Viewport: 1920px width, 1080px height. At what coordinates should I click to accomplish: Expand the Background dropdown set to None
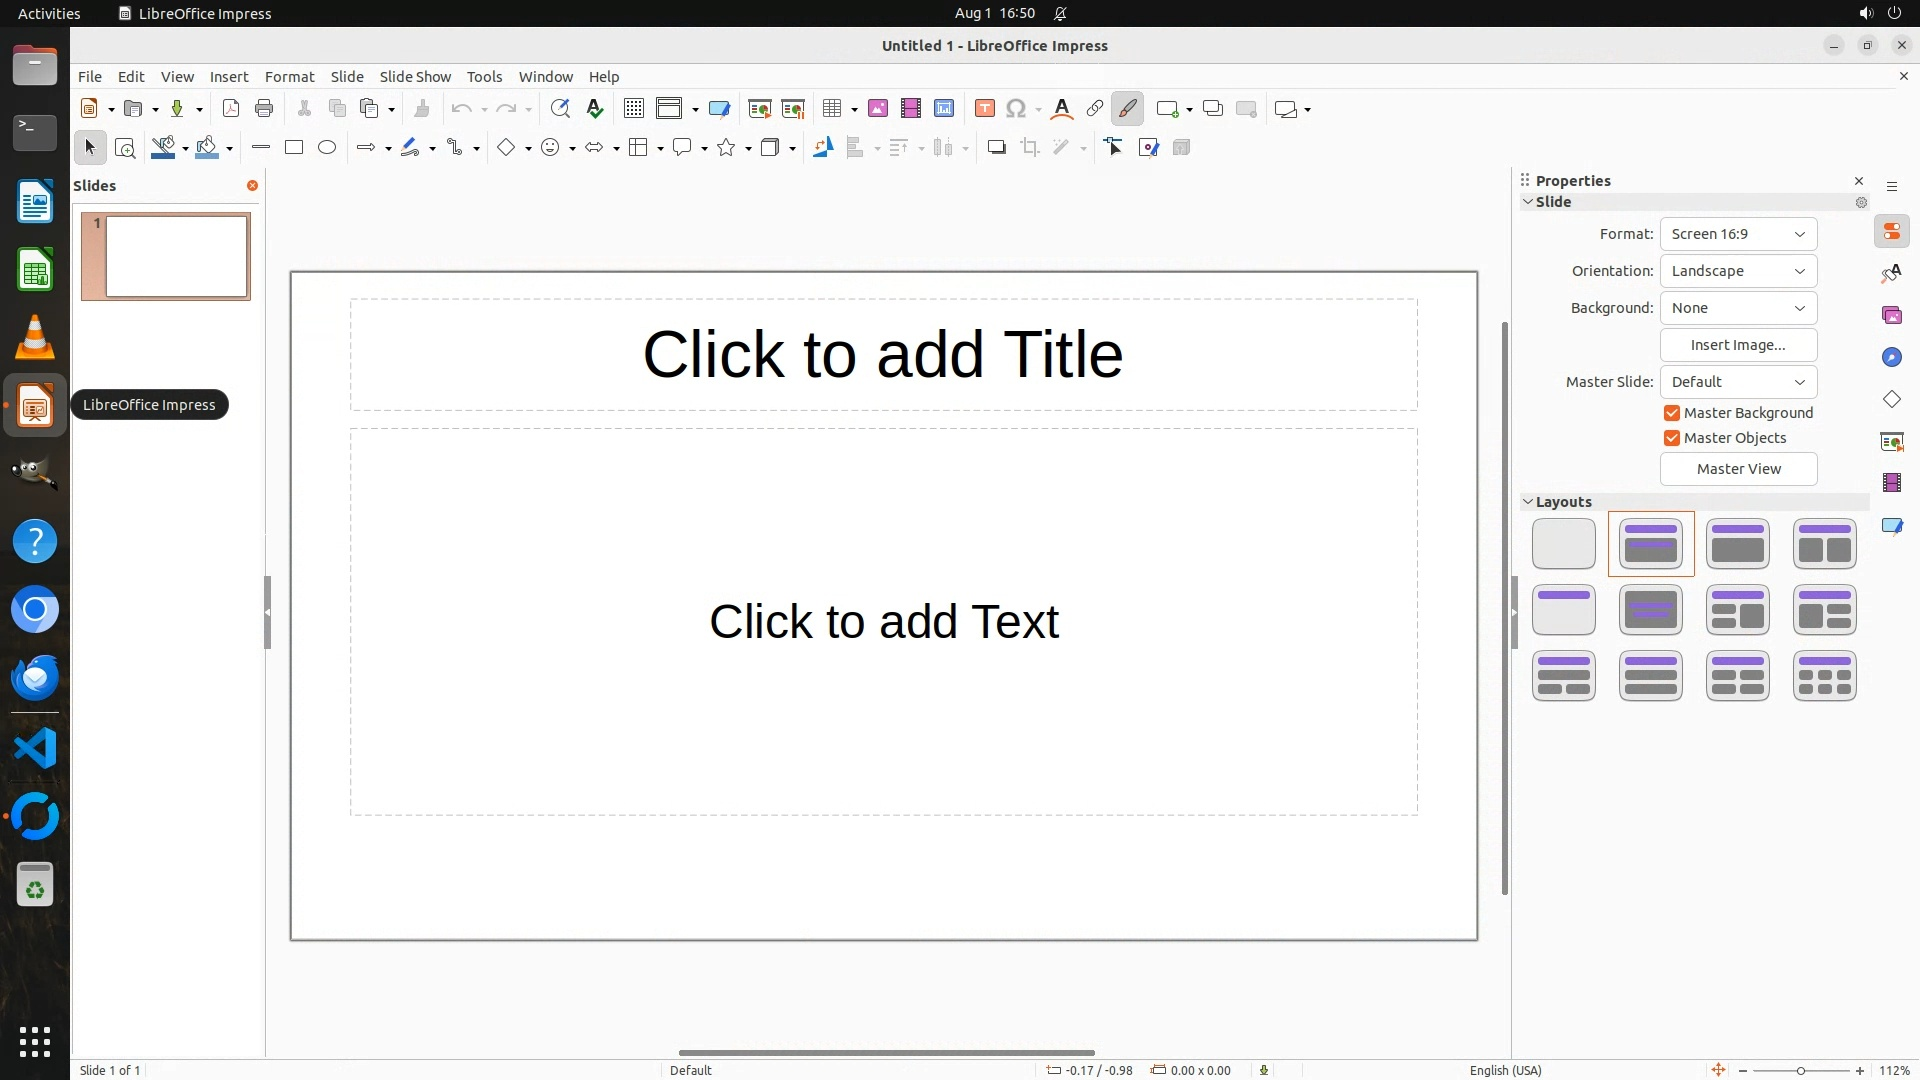pyautogui.click(x=1738, y=308)
